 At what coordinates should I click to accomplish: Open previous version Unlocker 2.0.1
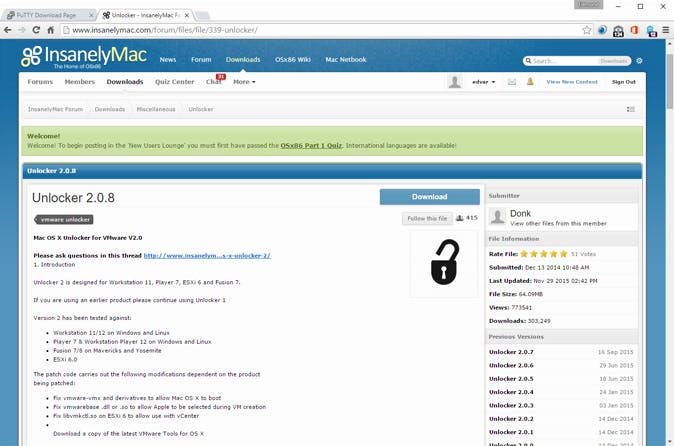pos(511,432)
